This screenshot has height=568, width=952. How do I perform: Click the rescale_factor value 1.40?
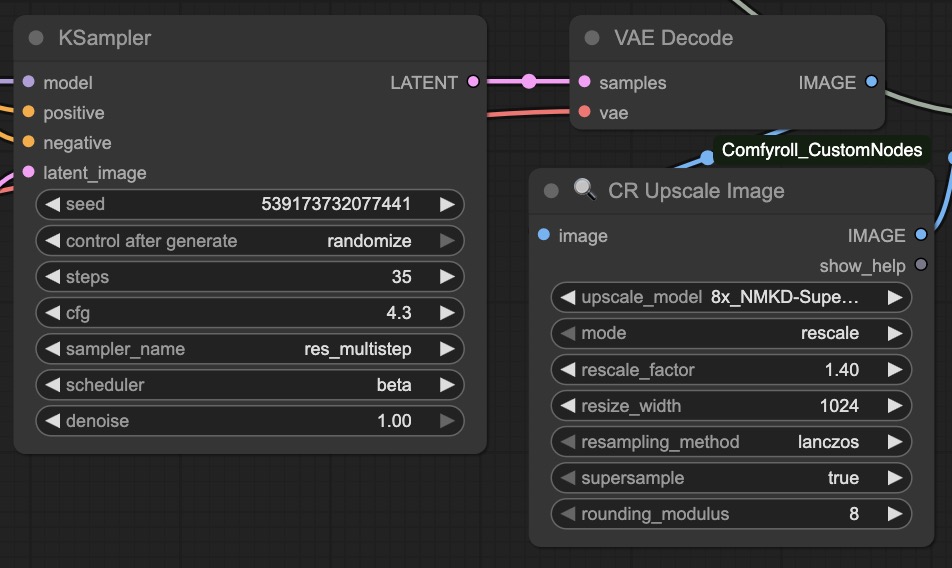tap(842, 370)
